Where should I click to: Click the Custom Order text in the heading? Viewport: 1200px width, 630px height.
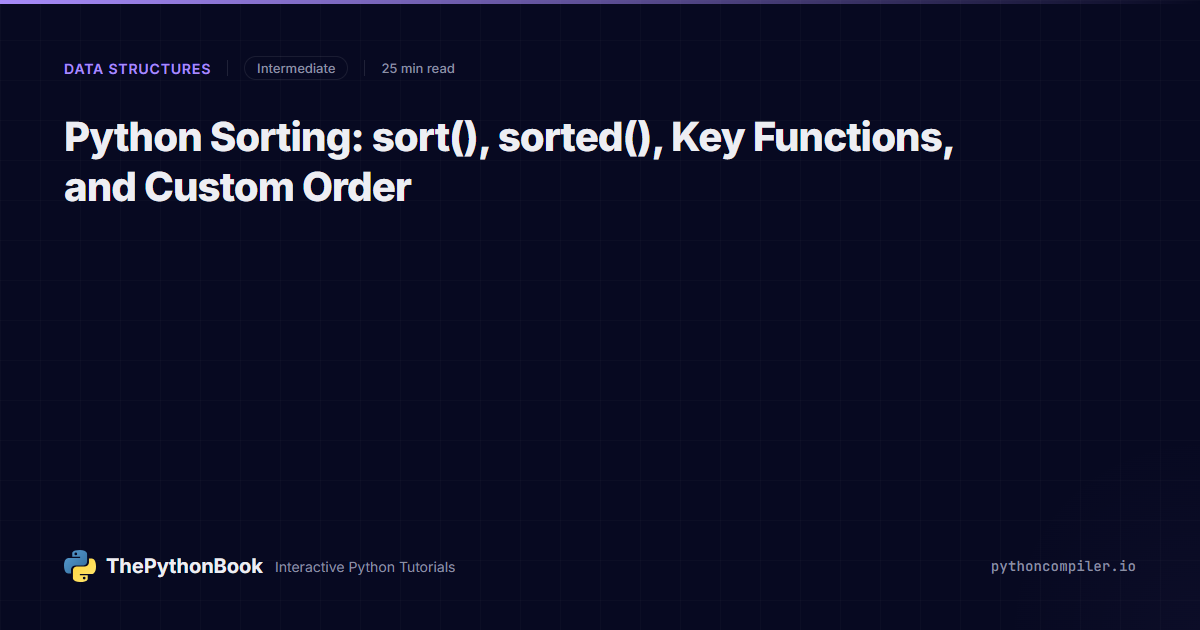(278, 187)
